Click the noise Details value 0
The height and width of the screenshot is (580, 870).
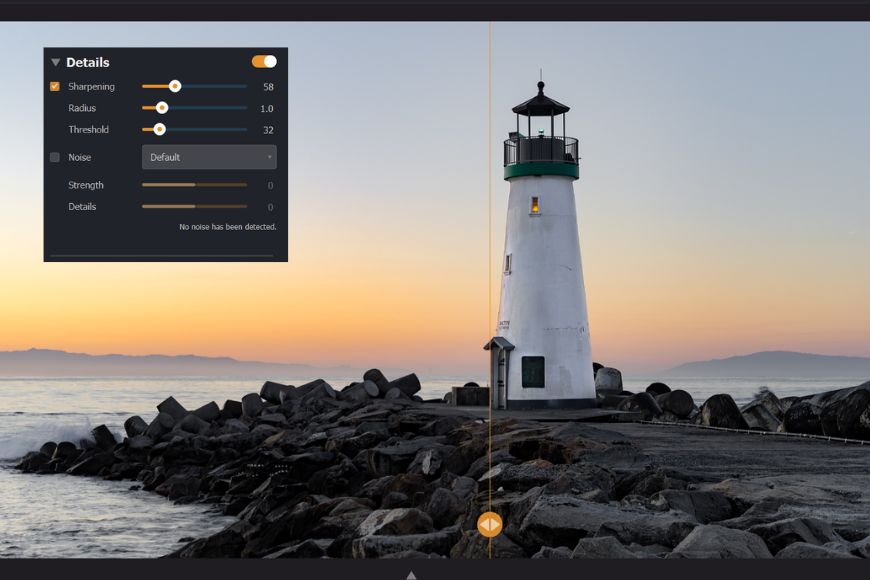(270, 207)
